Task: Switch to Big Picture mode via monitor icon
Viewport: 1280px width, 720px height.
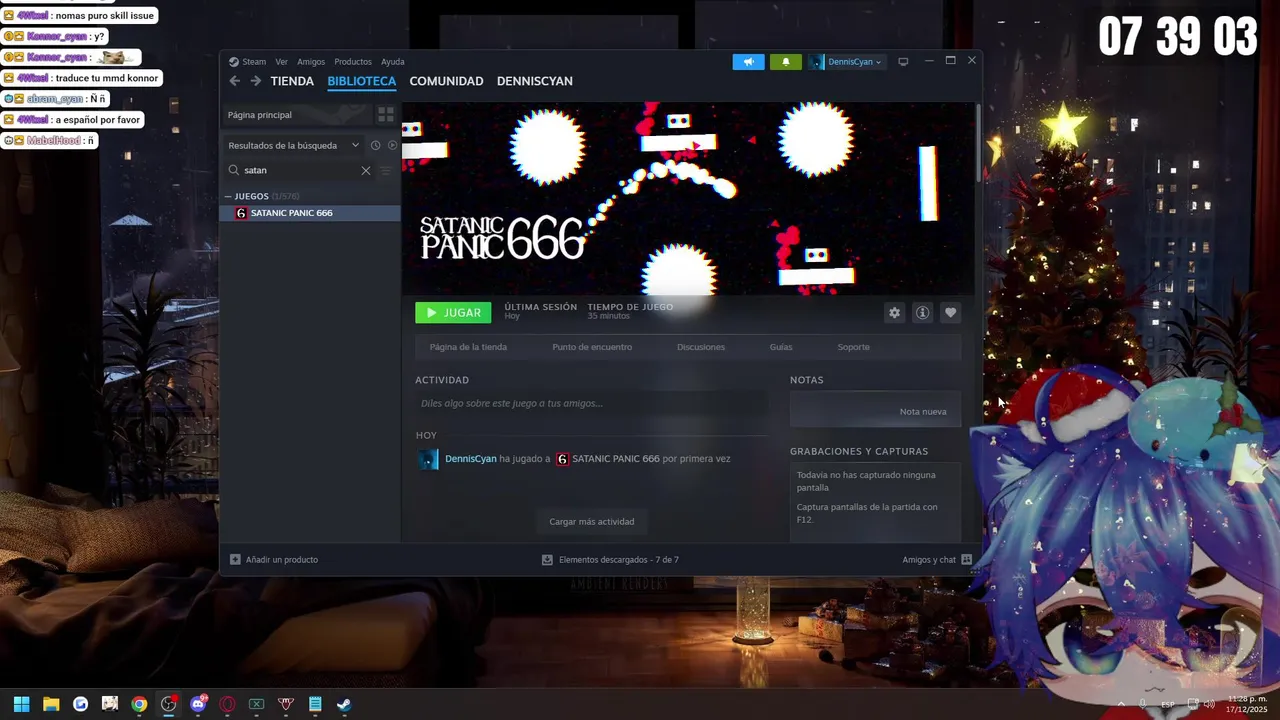Action: (x=903, y=62)
